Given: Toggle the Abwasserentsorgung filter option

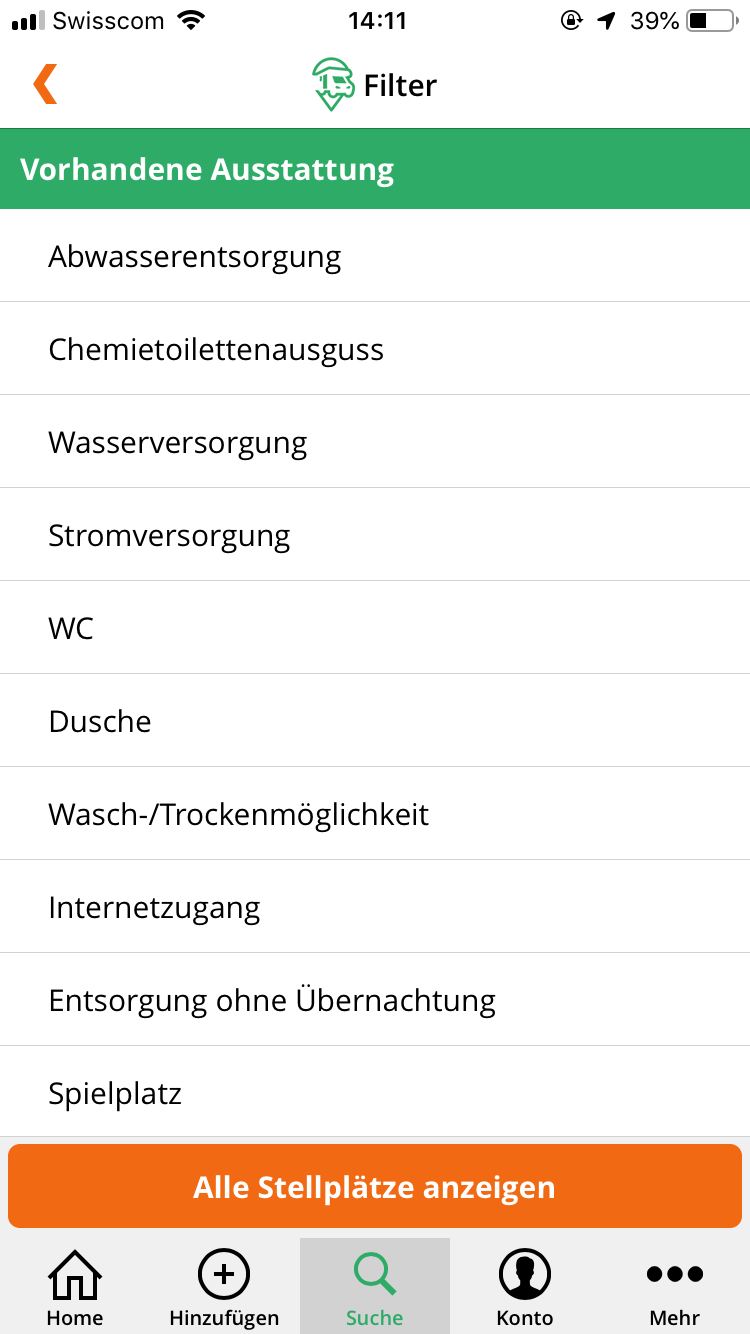Looking at the screenshot, I should [375, 256].
